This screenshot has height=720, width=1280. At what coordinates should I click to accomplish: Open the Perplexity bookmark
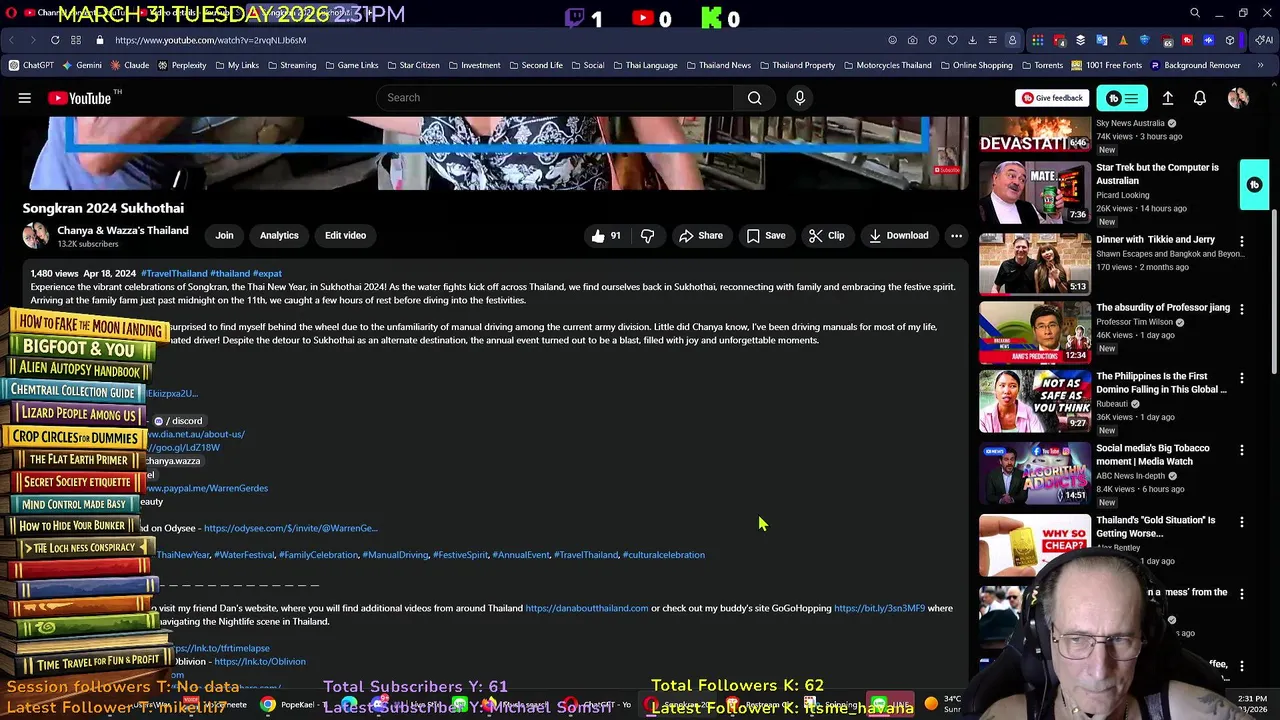[x=182, y=65]
